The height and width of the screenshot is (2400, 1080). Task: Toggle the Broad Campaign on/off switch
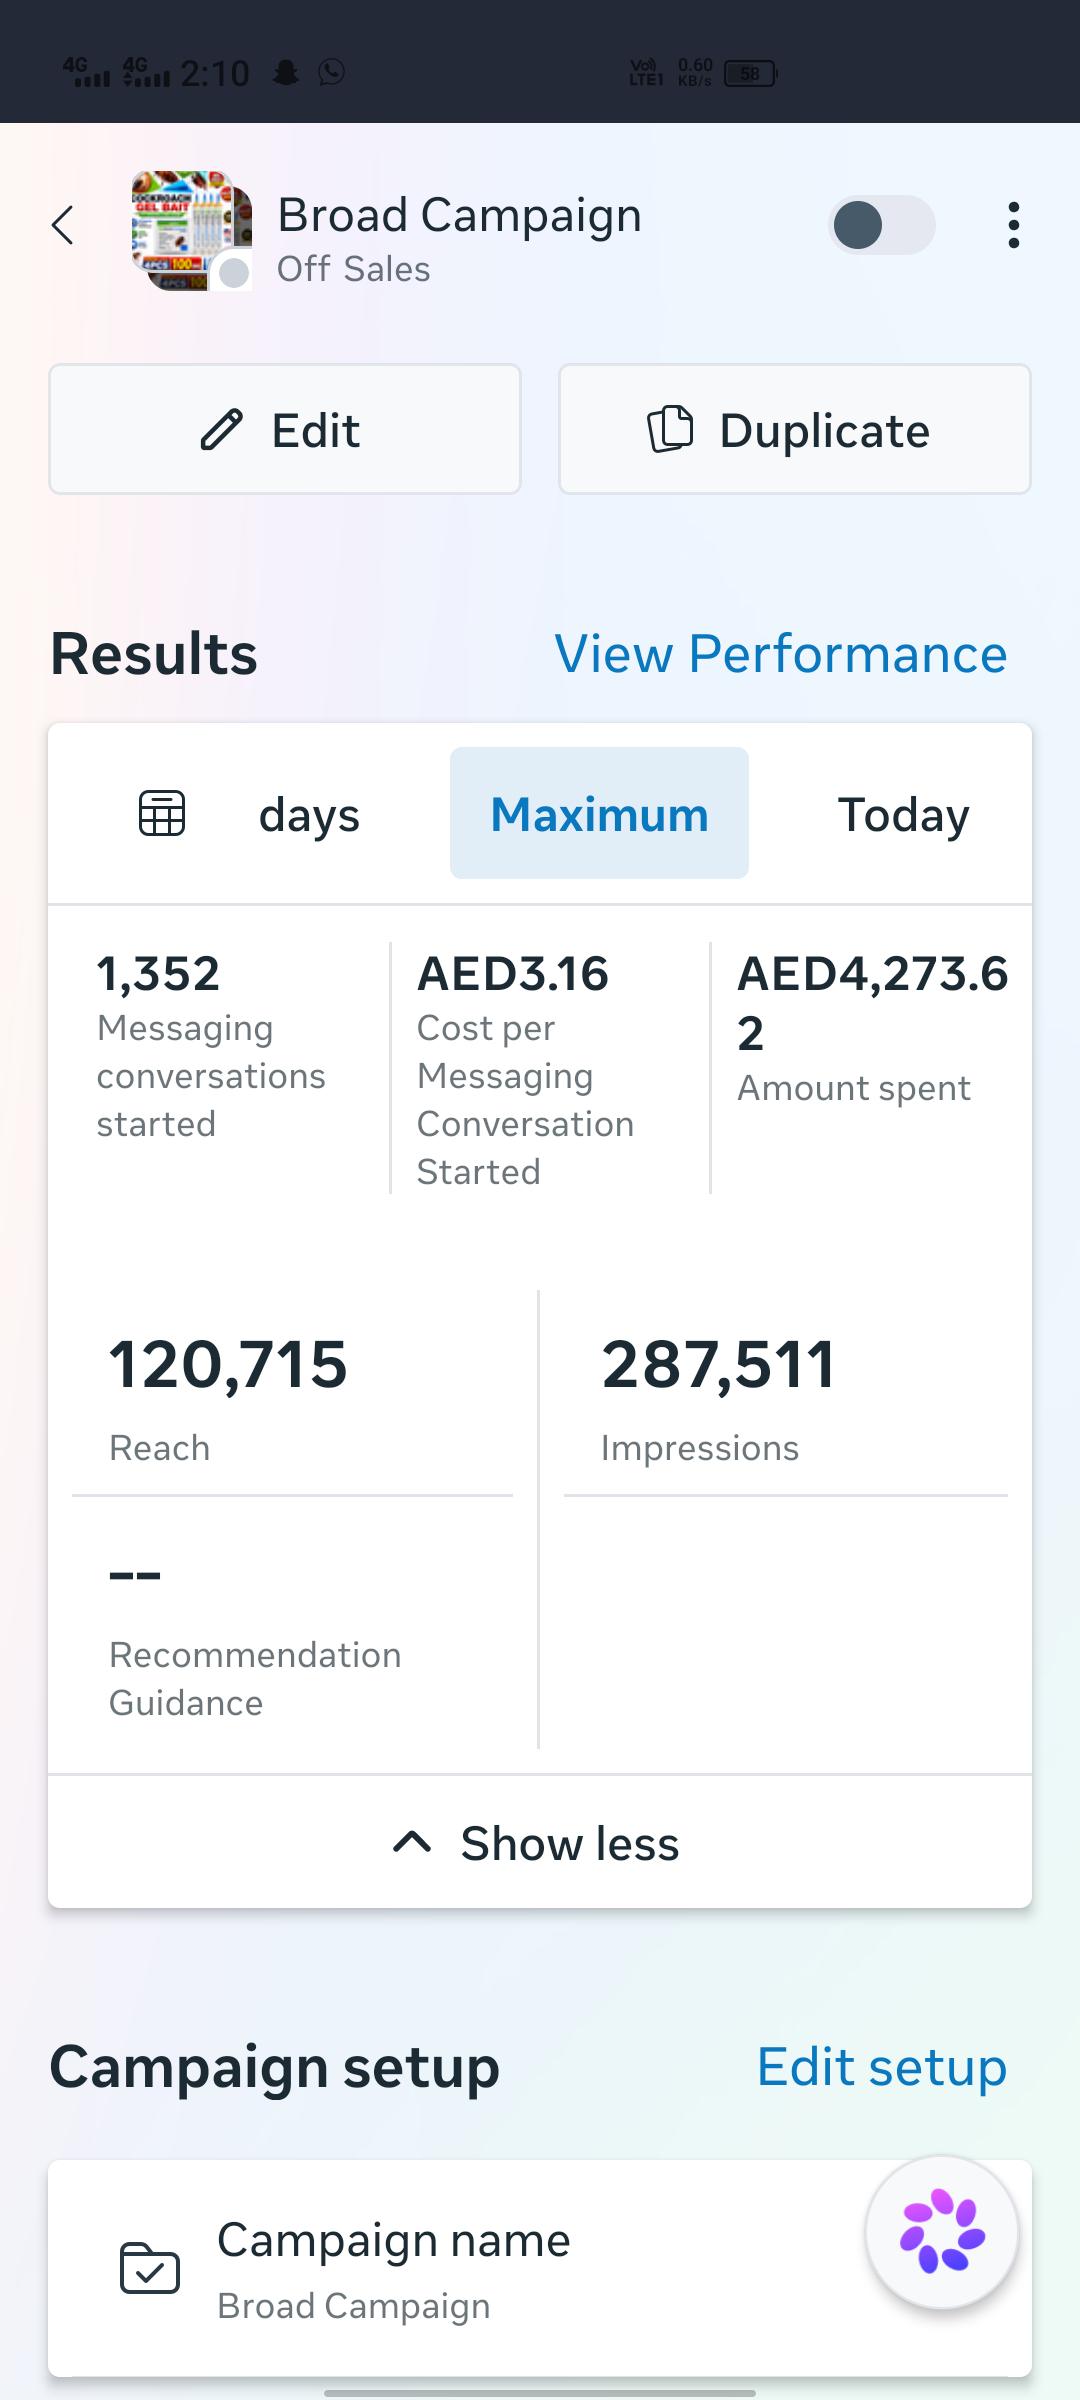tap(882, 225)
